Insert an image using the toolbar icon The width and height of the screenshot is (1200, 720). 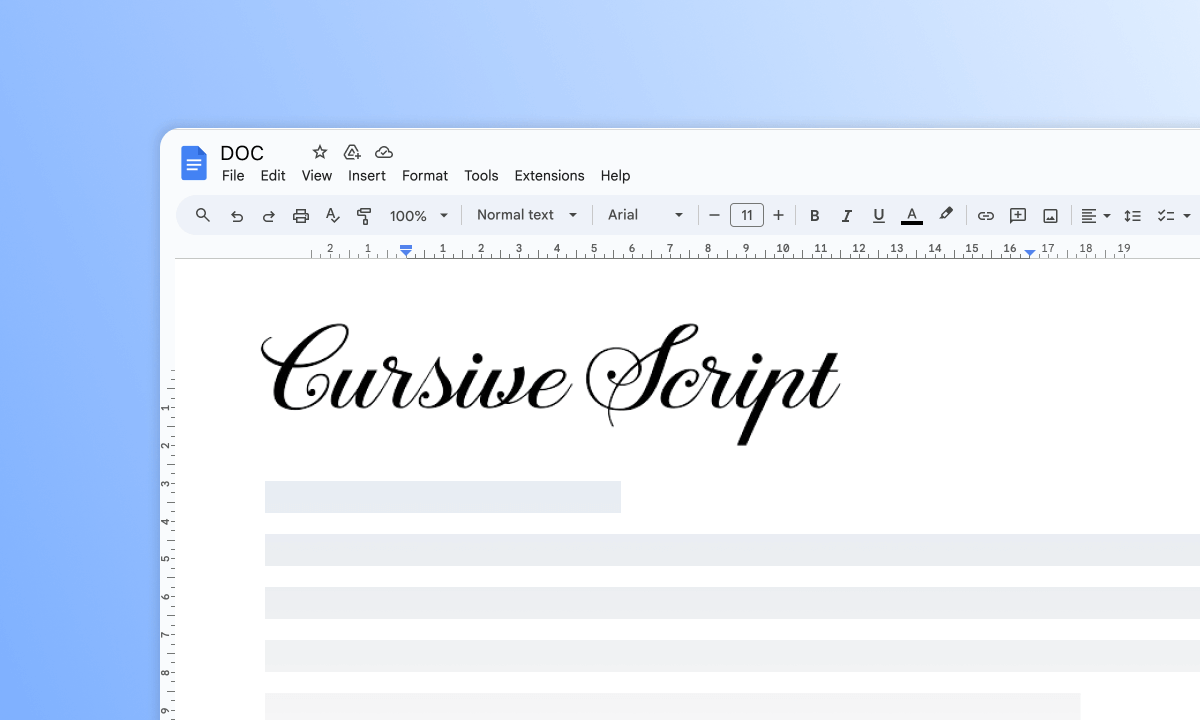[x=1051, y=215]
